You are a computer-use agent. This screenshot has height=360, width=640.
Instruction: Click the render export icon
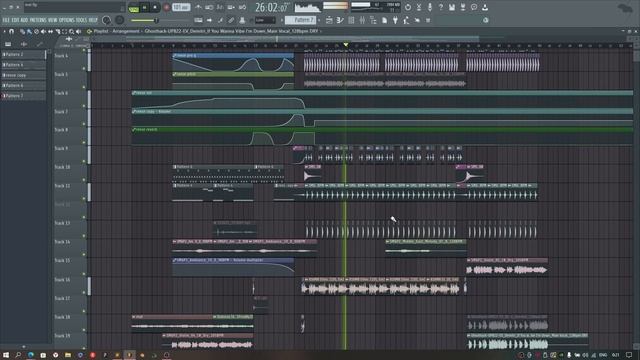click(x=463, y=7)
